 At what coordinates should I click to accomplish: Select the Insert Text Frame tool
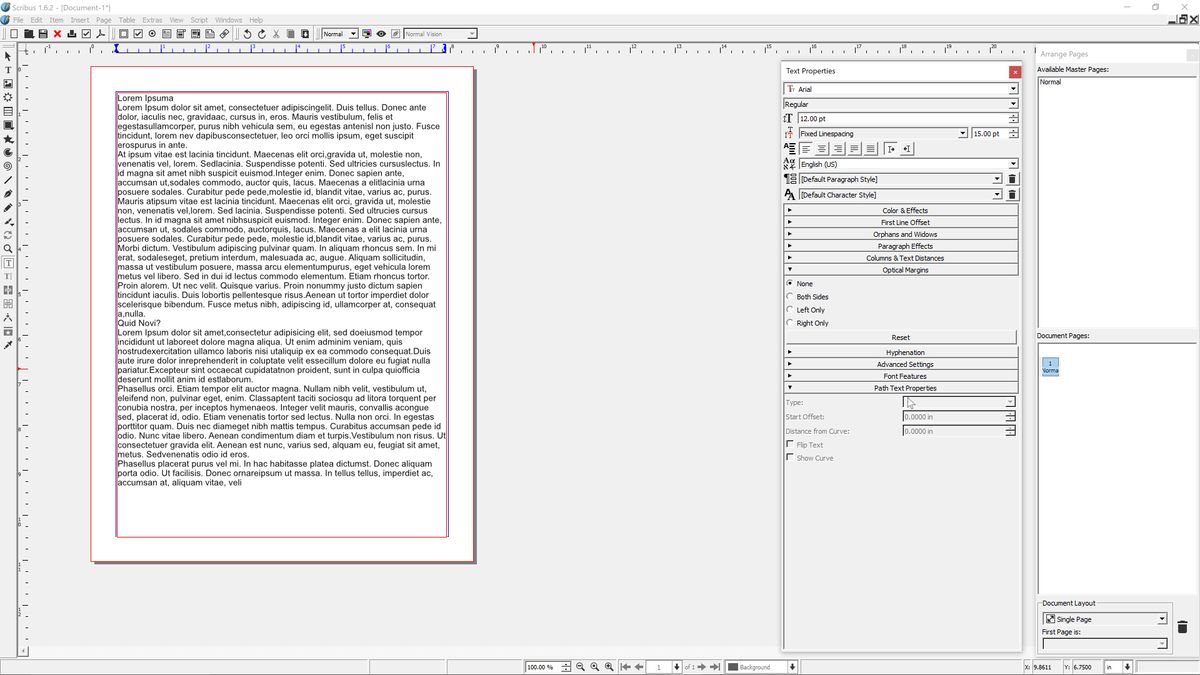(x=8, y=71)
